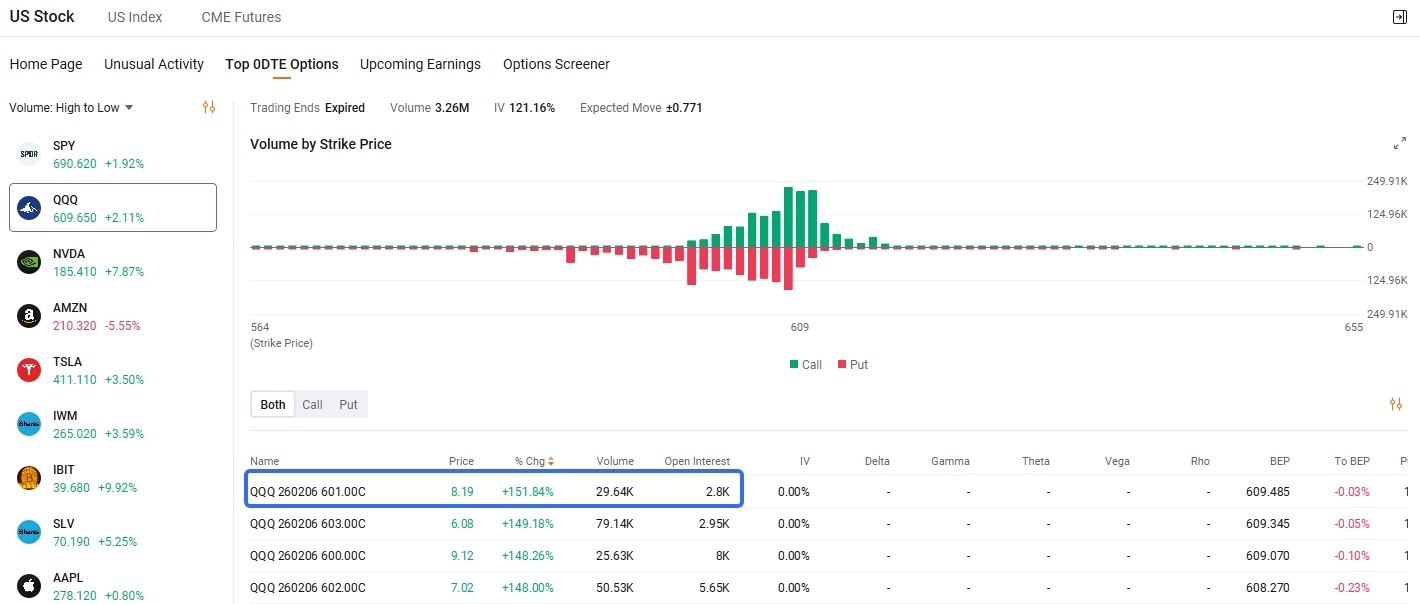Toggle Put series in chart legend
This screenshot has height=604, width=1420.
click(853, 365)
